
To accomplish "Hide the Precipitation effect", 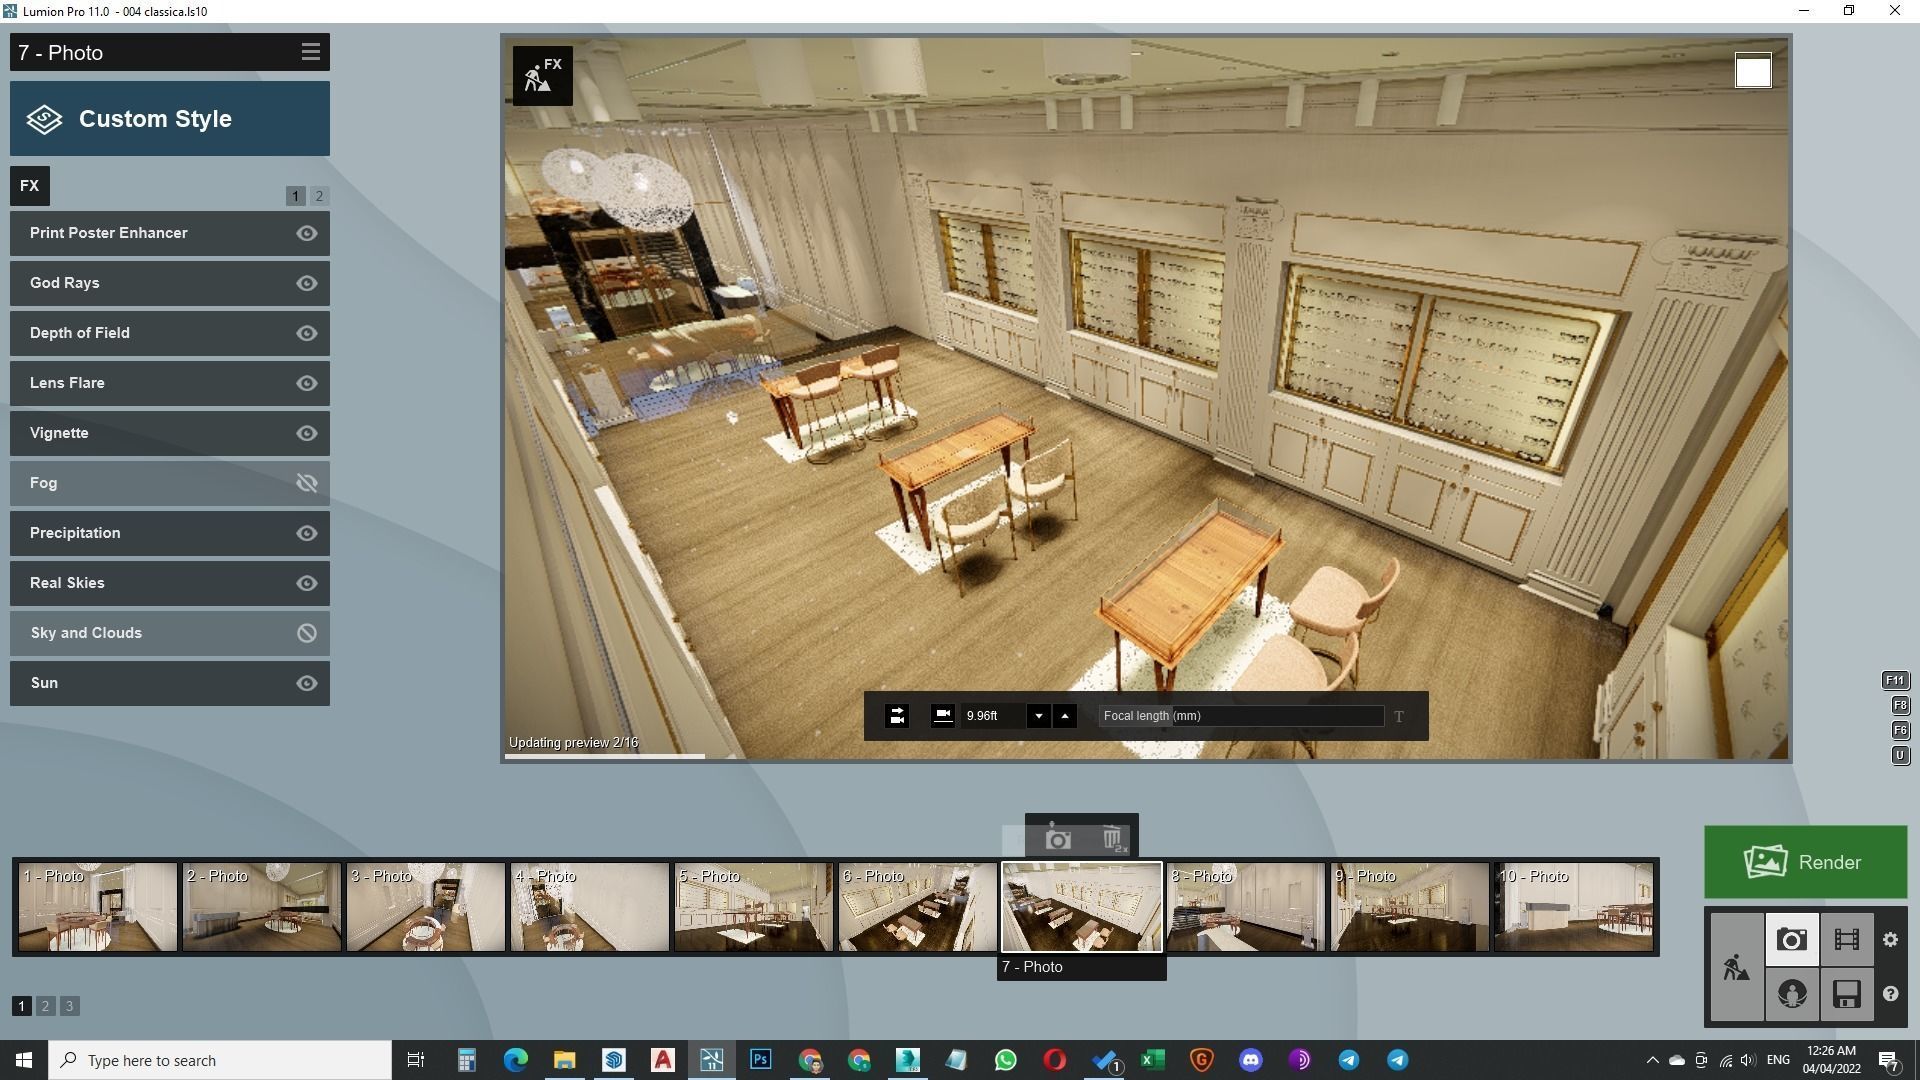I will (307, 533).
